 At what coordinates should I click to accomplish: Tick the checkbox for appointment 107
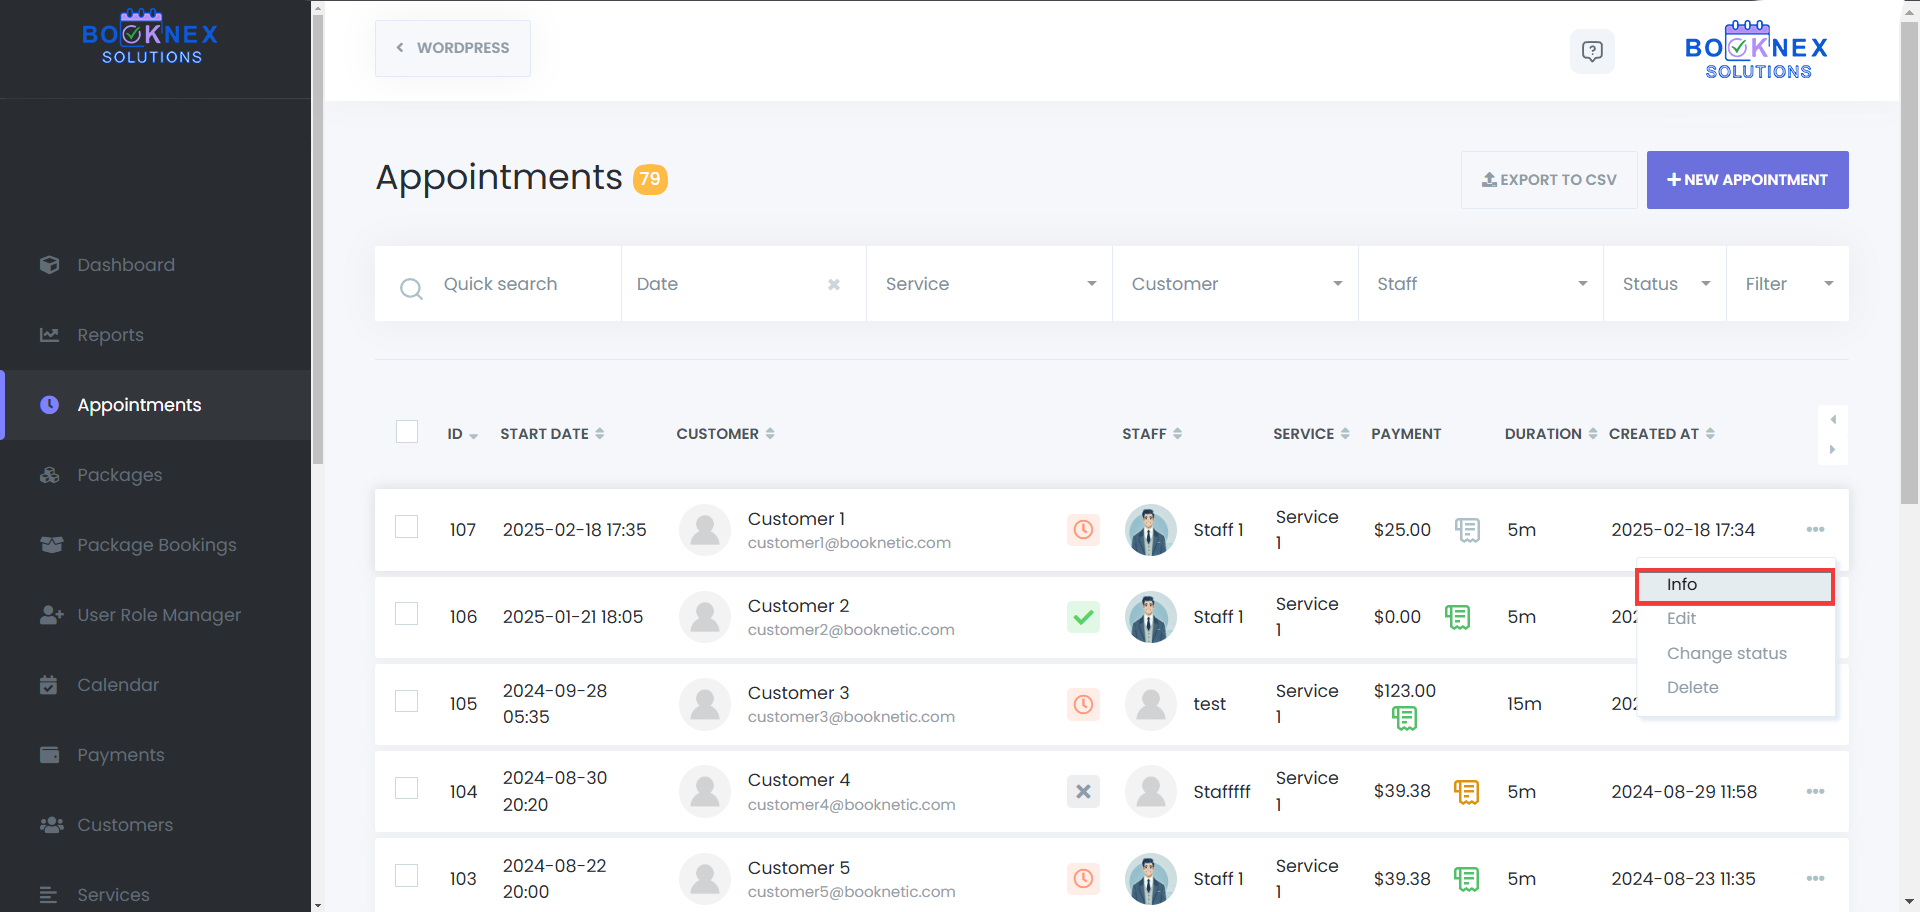click(407, 527)
